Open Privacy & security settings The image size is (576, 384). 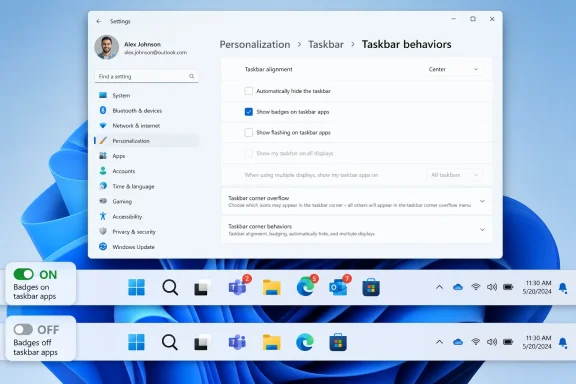pos(147,232)
